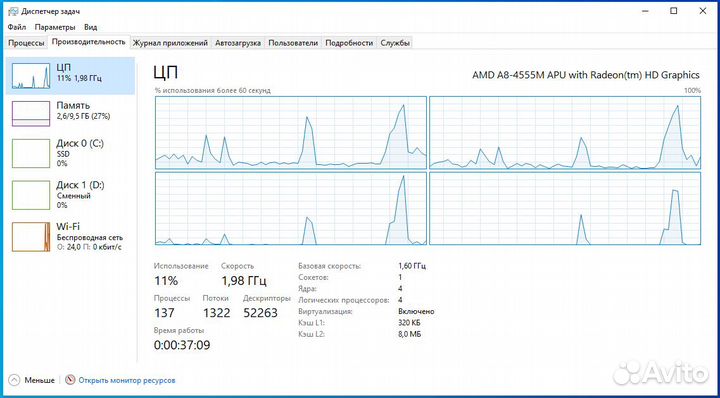Click the Включено virtualization value
This screenshot has width=720, height=398.
point(416,312)
